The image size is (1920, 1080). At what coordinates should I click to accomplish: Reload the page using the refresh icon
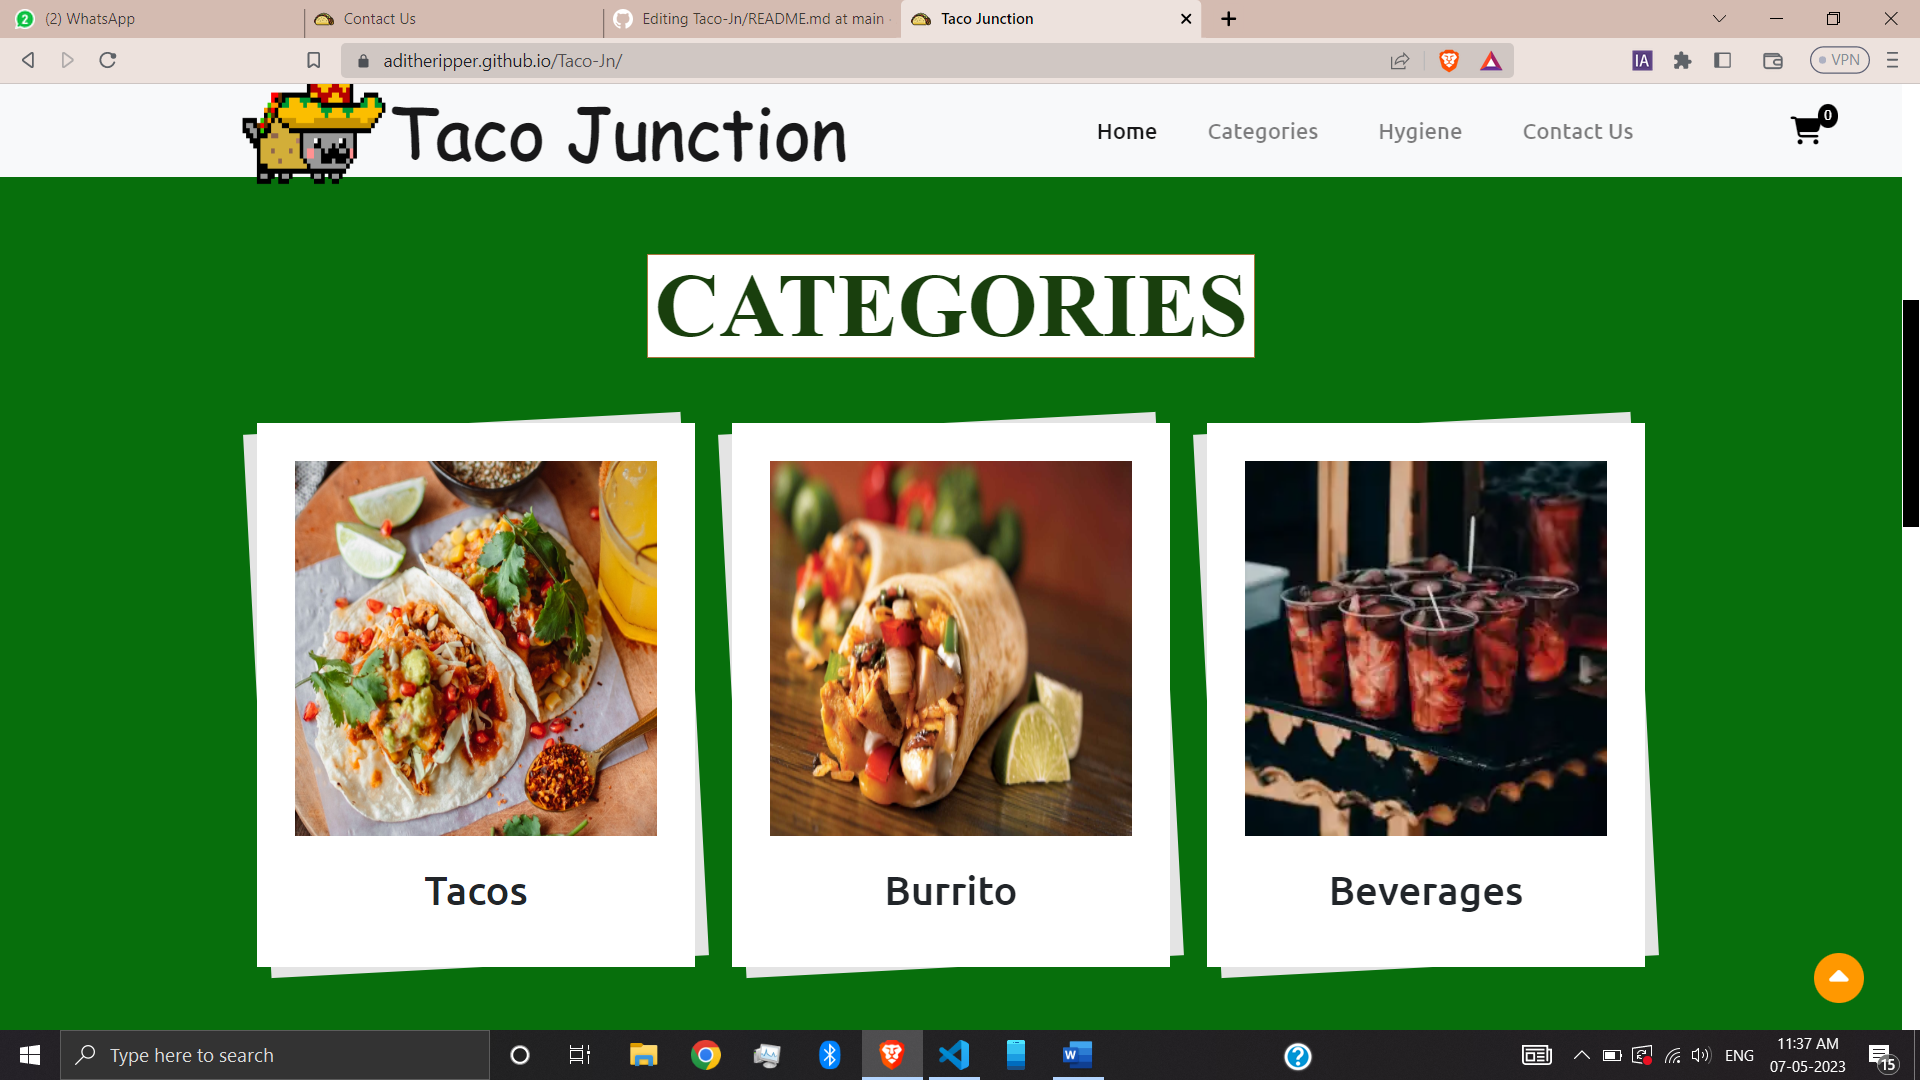tap(107, 60)
